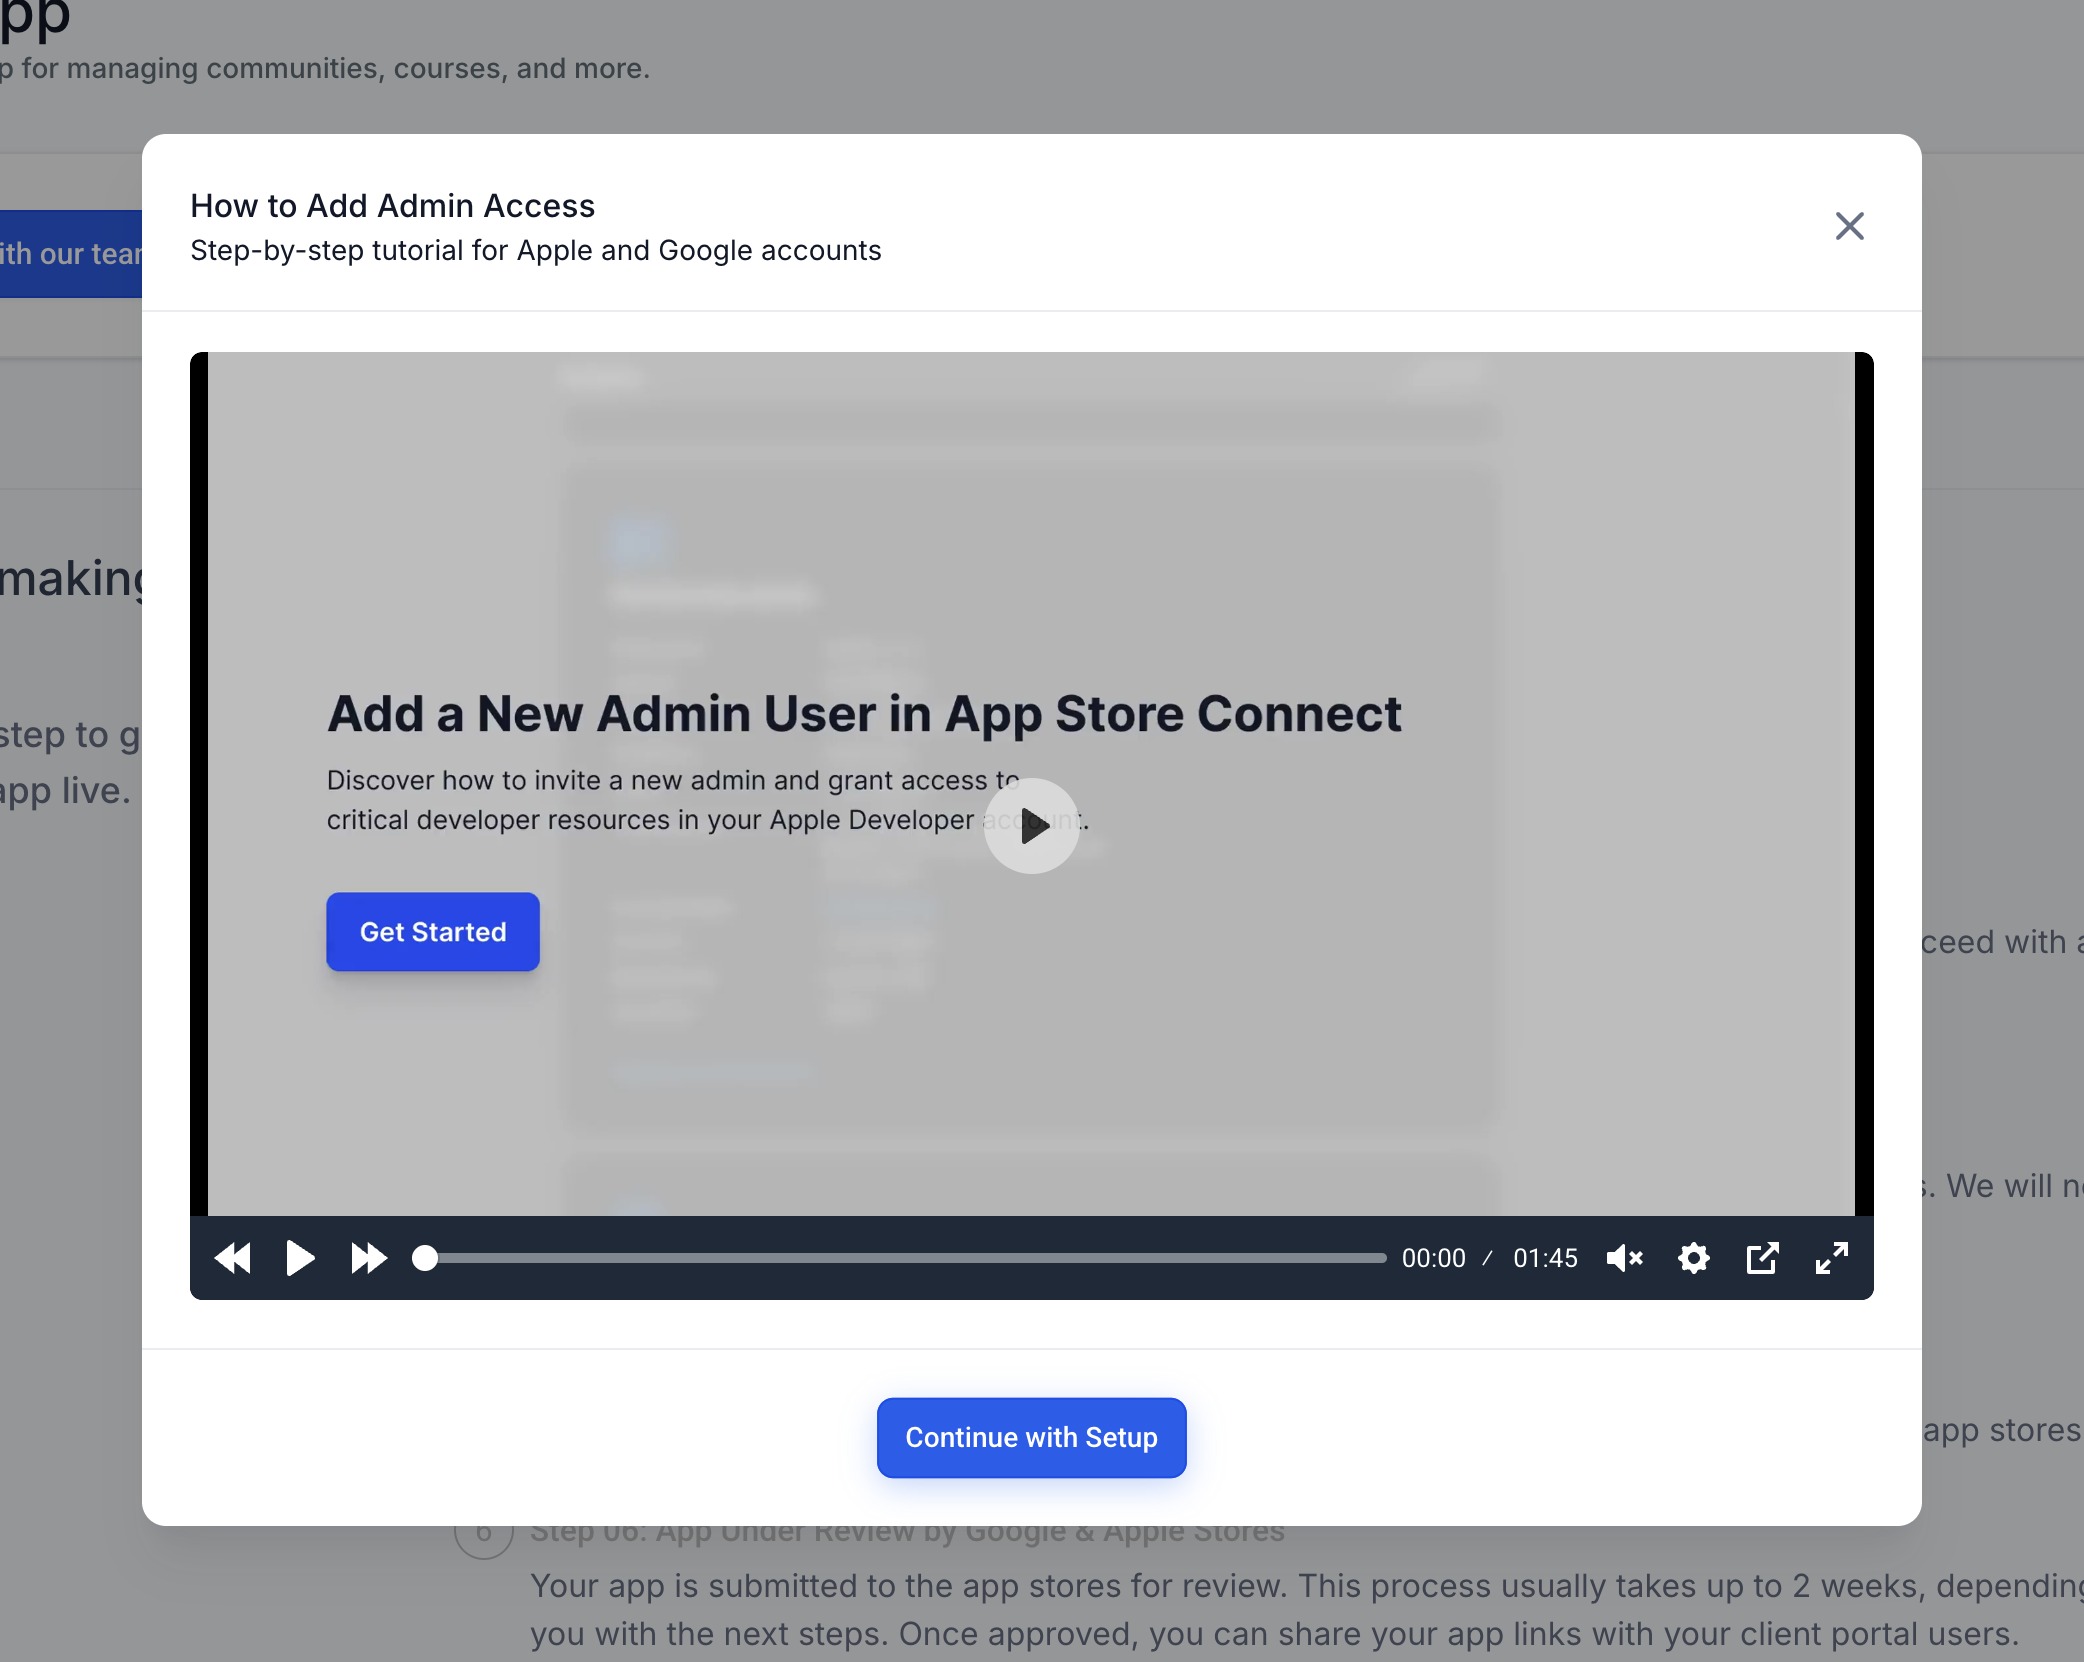Enter fullscreen video mode
The image size is (2084, 1662).
click(1831, 1258)
